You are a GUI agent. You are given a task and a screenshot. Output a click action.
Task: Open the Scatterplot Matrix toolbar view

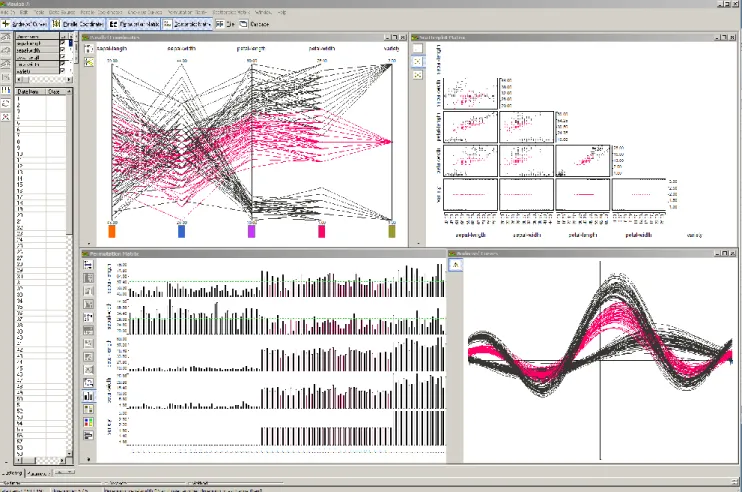(x=187, y=24)
